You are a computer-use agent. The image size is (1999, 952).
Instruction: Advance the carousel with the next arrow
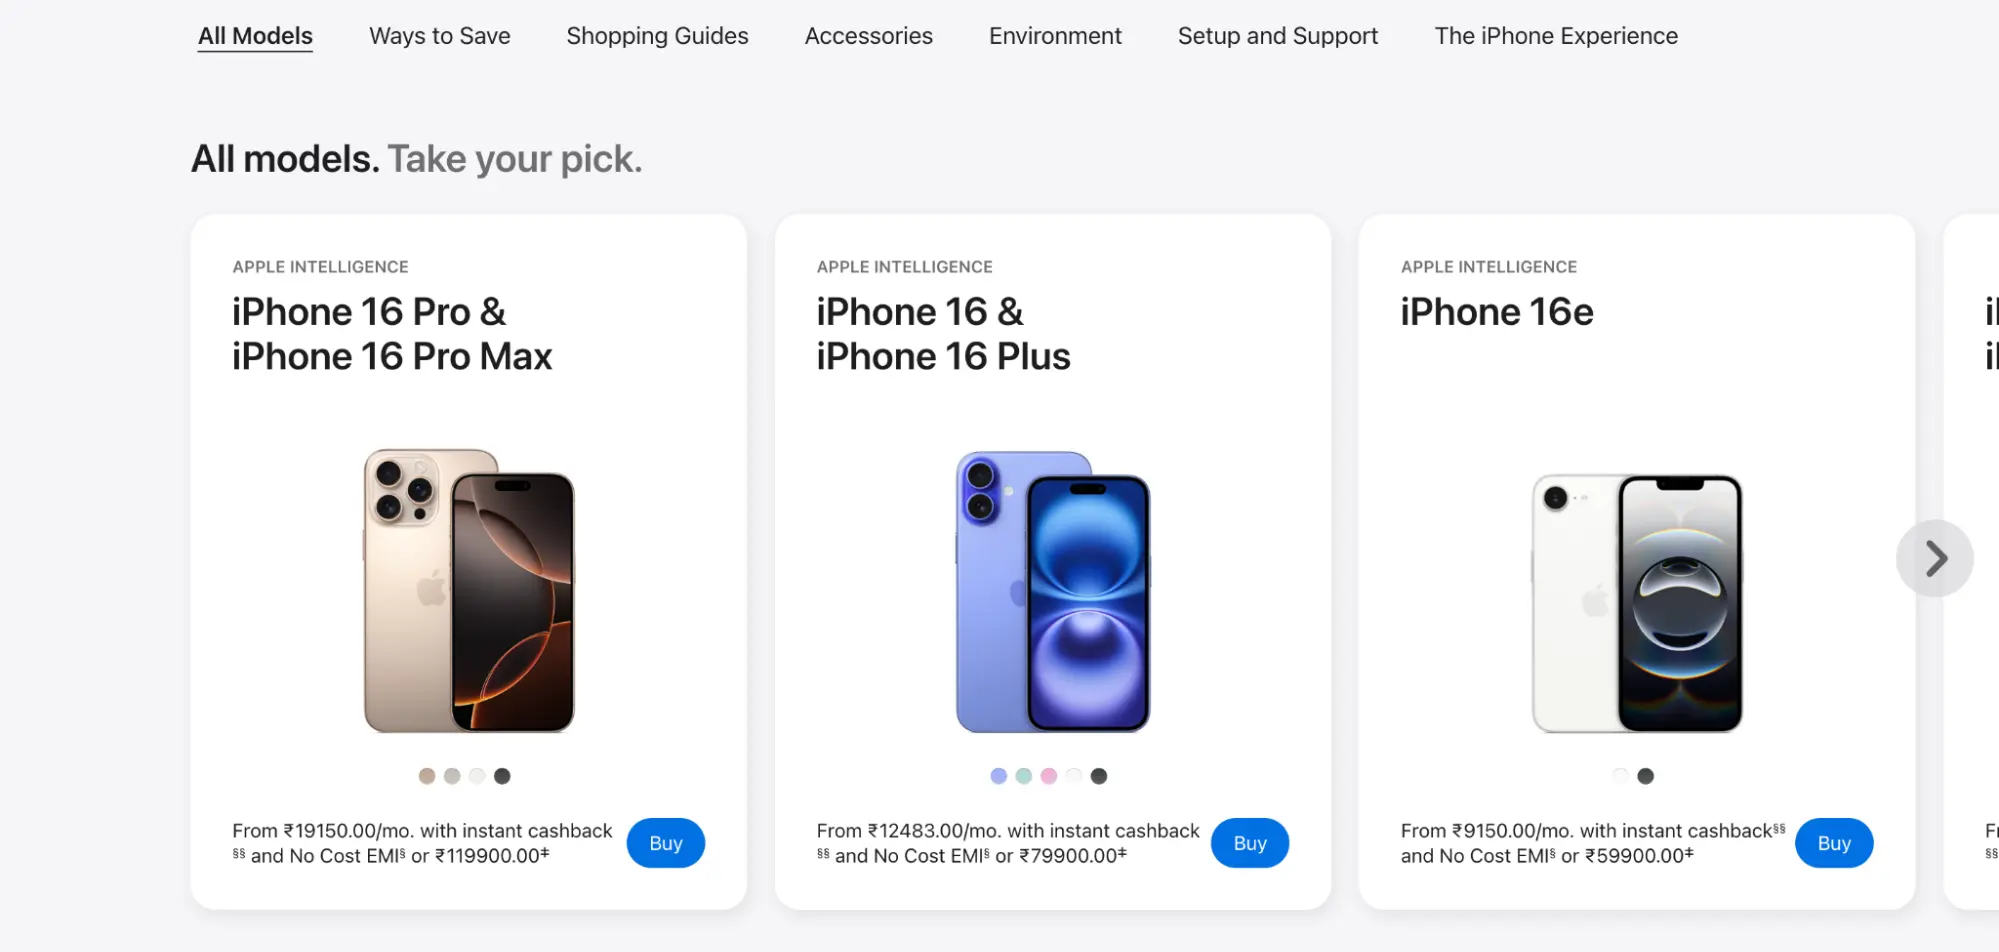[1935, 558]
